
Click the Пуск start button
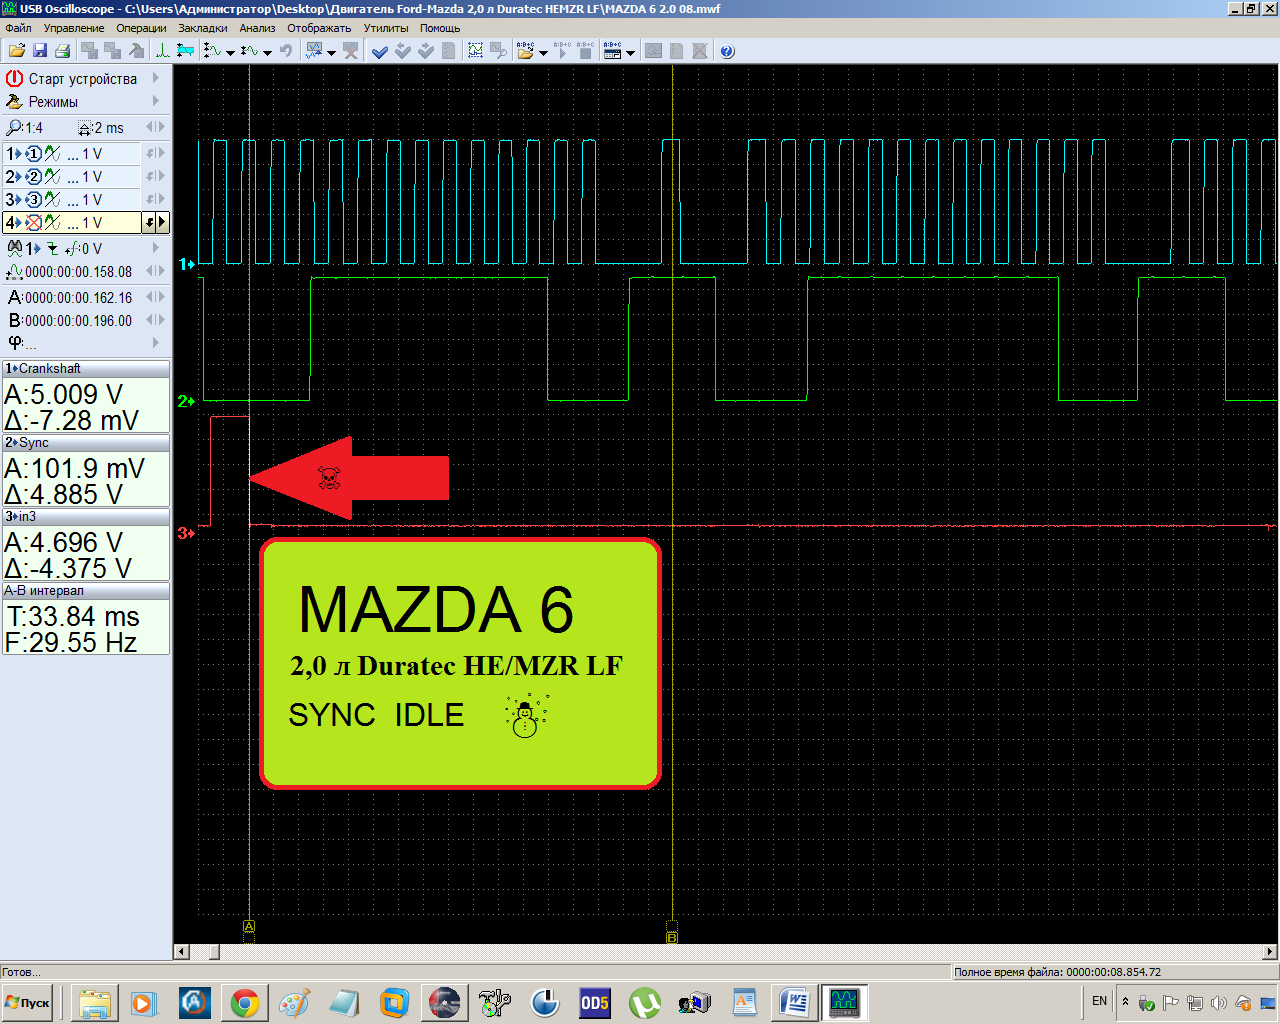(28, 1002)
